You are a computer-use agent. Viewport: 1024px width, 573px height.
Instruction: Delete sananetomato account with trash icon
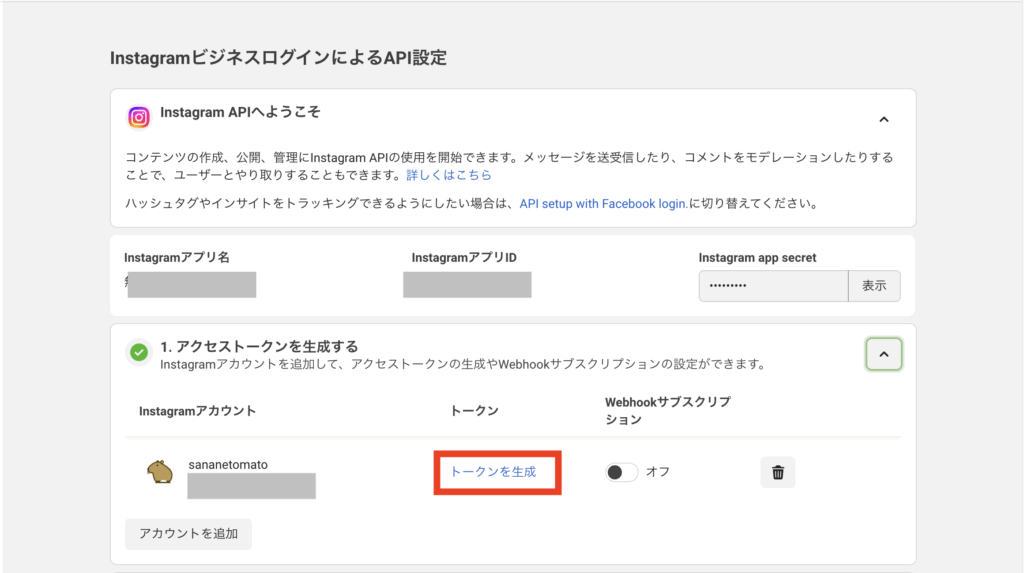778,472
